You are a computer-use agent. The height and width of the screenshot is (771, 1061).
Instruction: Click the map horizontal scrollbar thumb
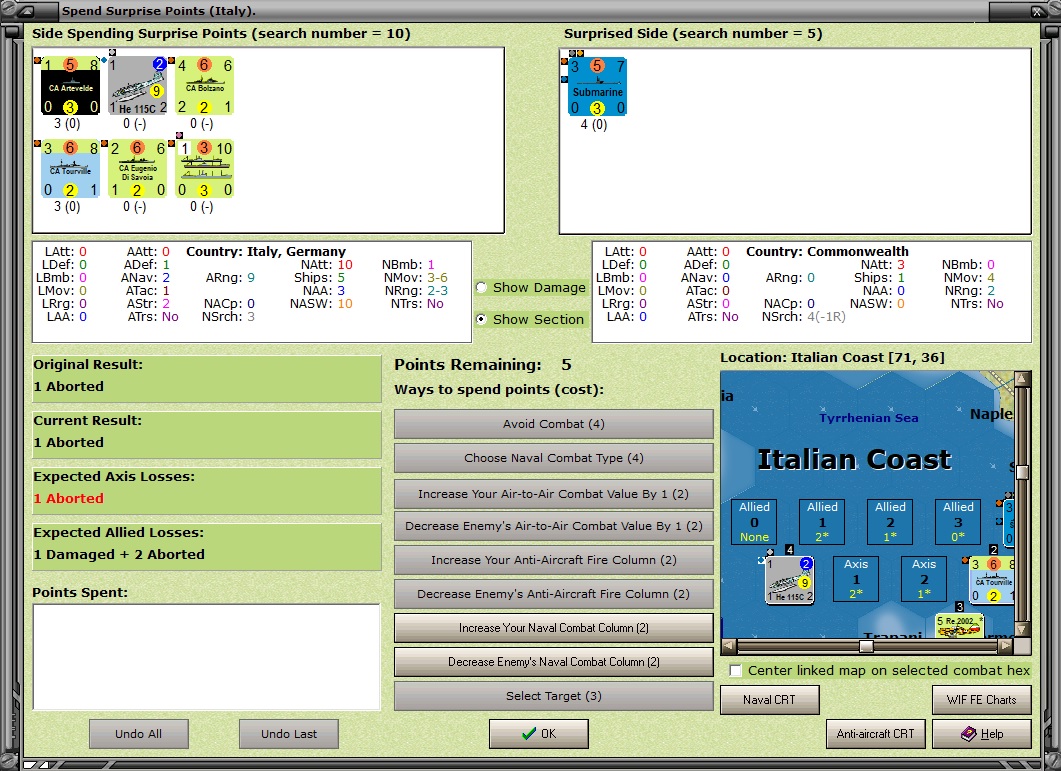[x=866, y=646]
